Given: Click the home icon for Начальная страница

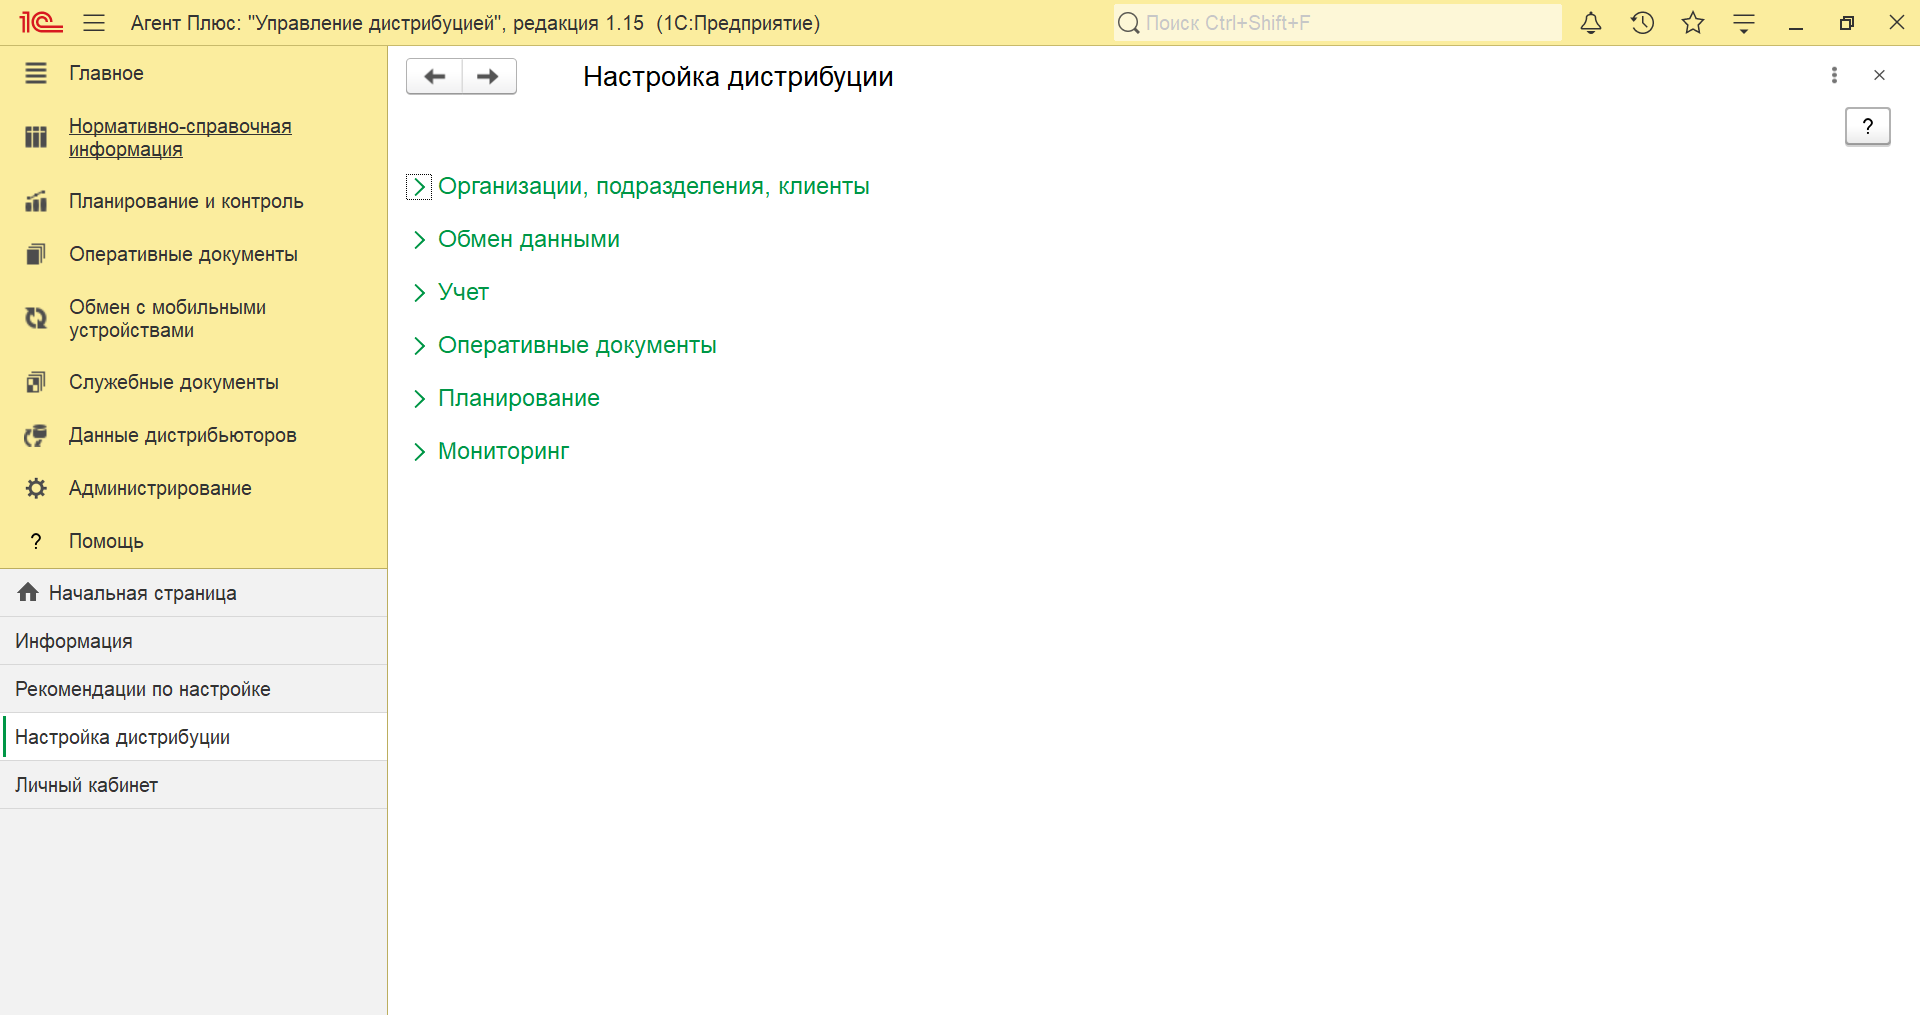Looking at the screenshot, I should 28,592.
